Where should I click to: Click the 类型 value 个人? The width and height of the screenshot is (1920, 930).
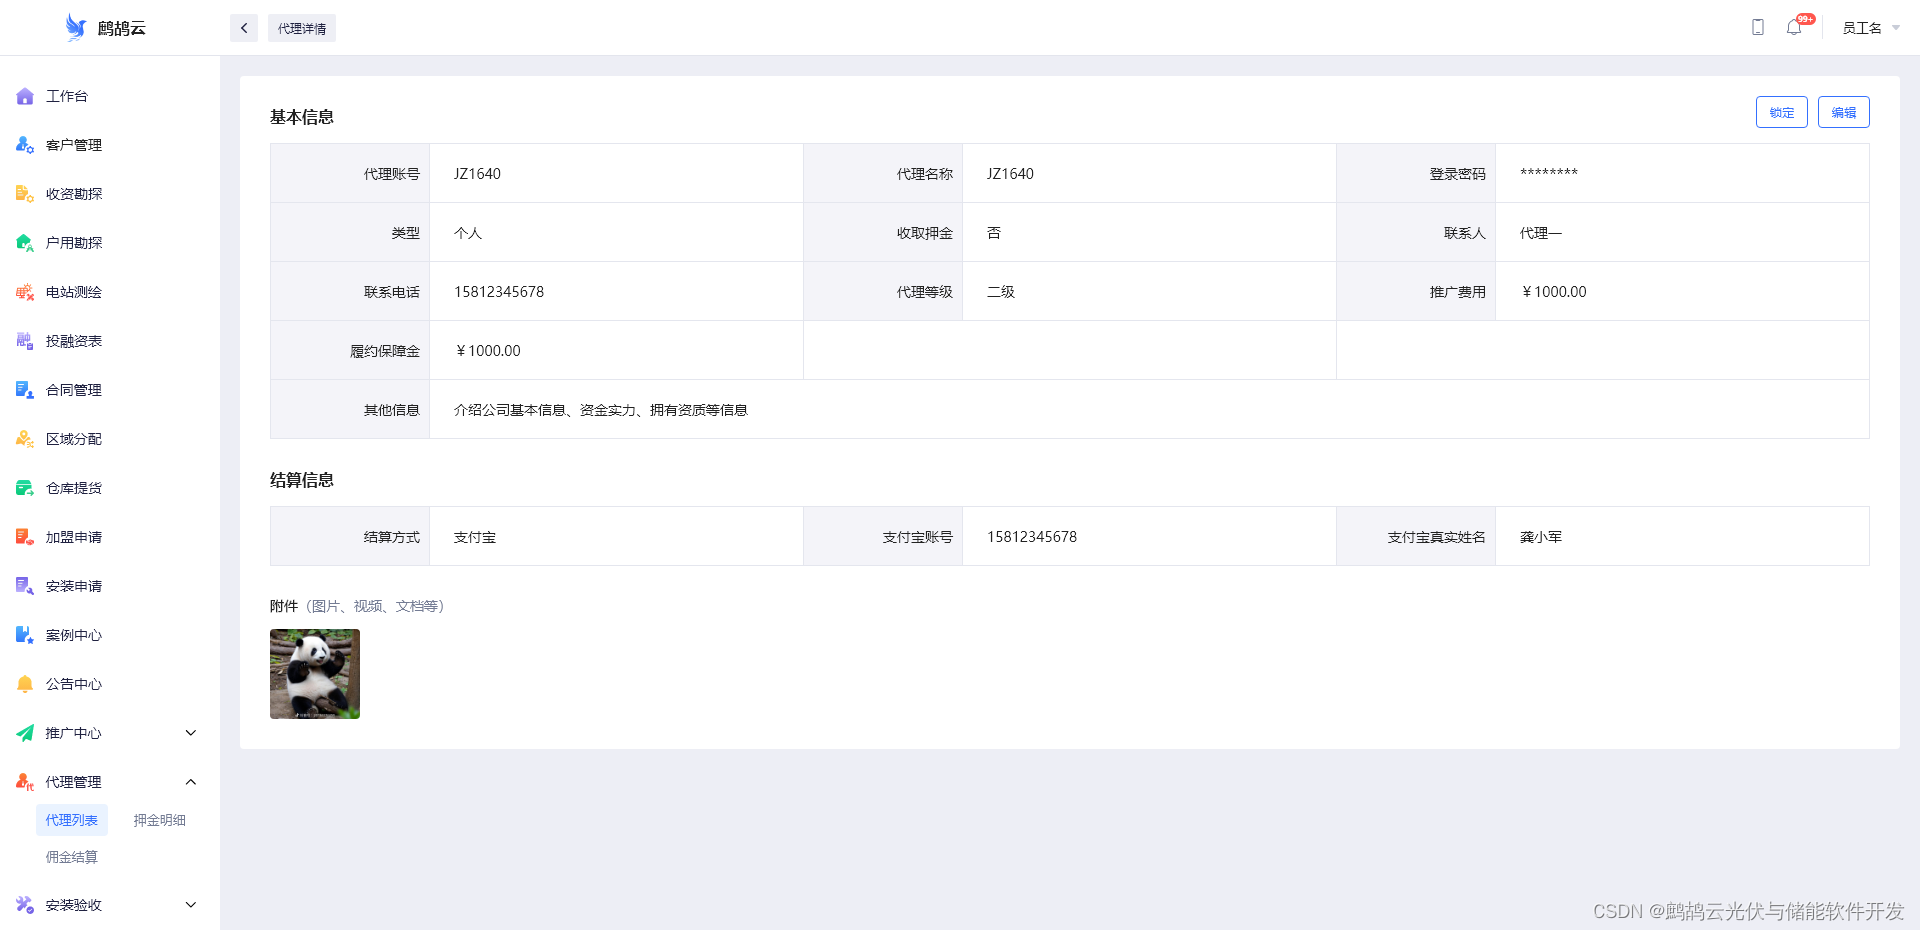click(x=468, y=233)
